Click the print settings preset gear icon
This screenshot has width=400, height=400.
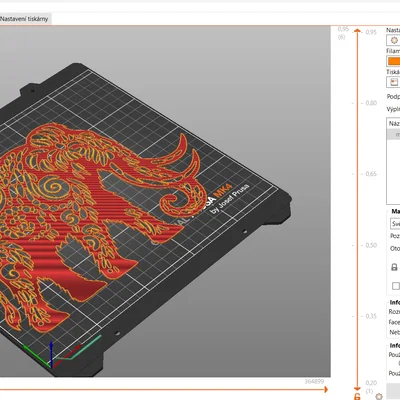[393, 40]
